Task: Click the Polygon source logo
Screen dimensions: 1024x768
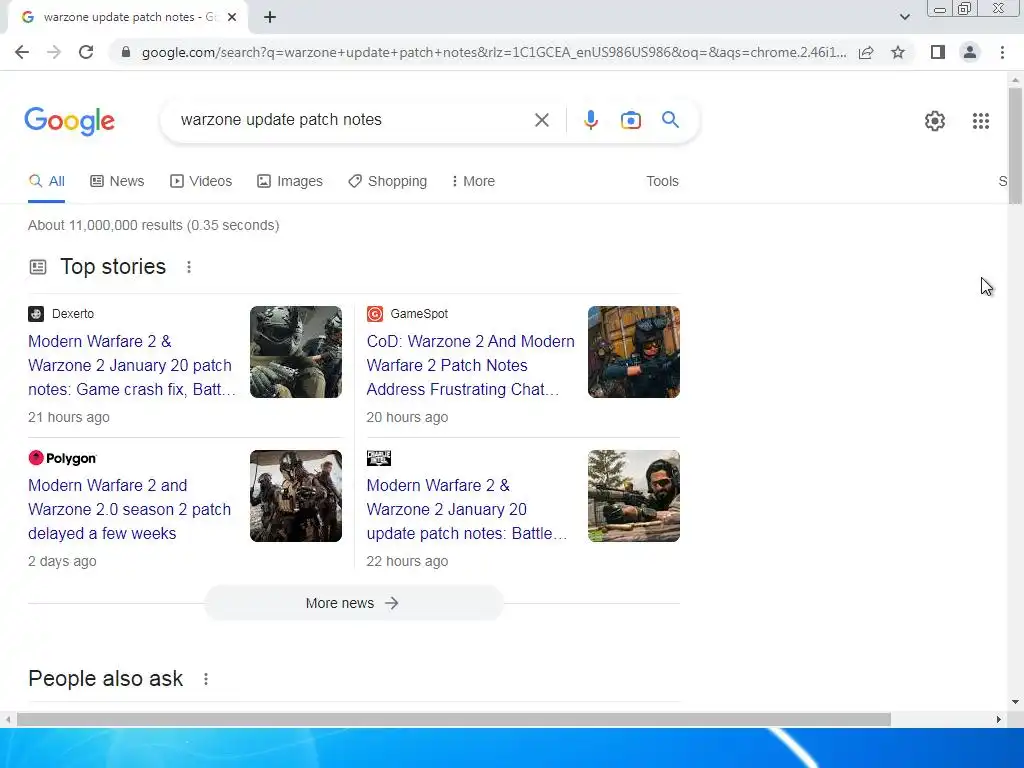Action: pyautogui.click(x=63, y=458)
